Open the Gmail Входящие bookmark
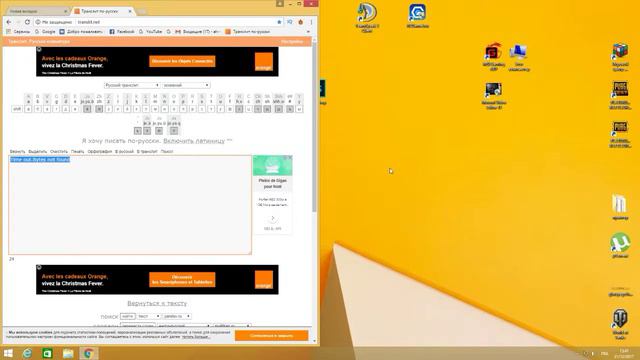The height and width of the screenshot is (360, 640). pyautogui.click(x=198, y=31)
